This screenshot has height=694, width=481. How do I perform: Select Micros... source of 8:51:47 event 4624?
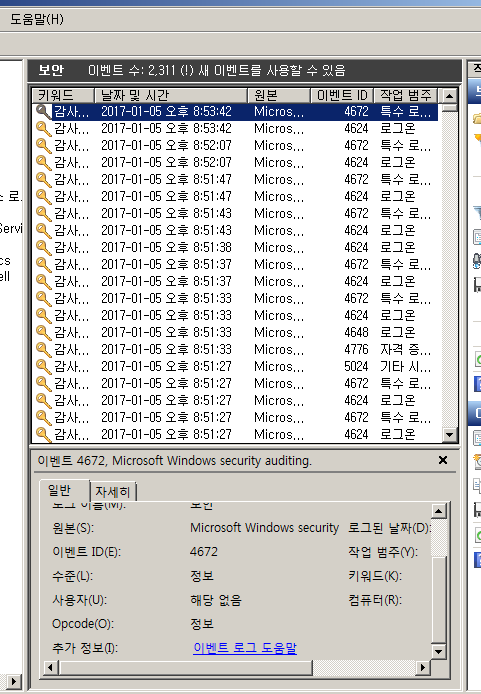(x=279, y=197)
